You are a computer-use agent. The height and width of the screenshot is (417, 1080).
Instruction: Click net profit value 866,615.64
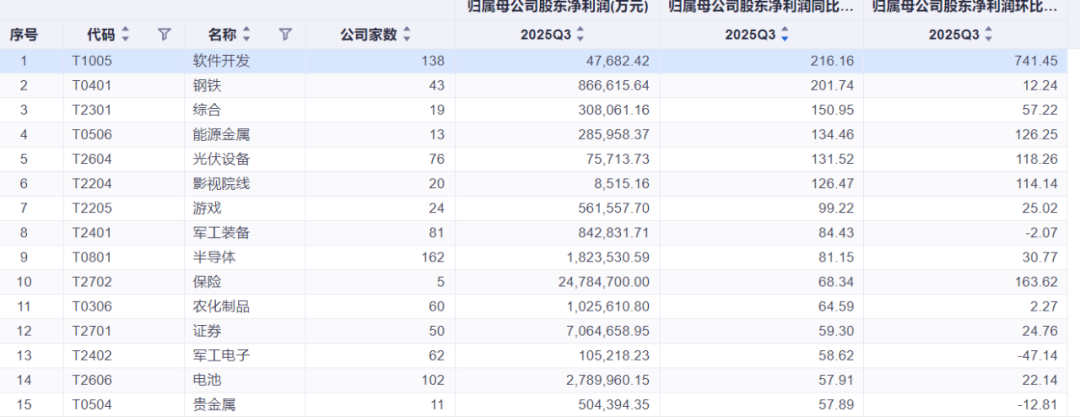[x=614, y=85]
